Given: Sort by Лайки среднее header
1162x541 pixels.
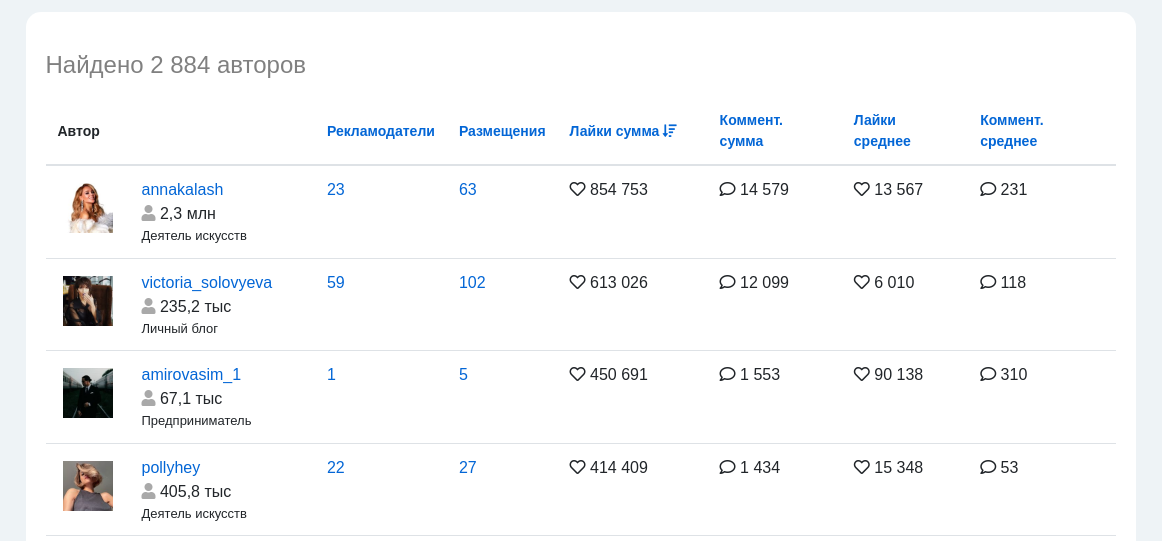Looking at the screenshot, I should [882, 130].
